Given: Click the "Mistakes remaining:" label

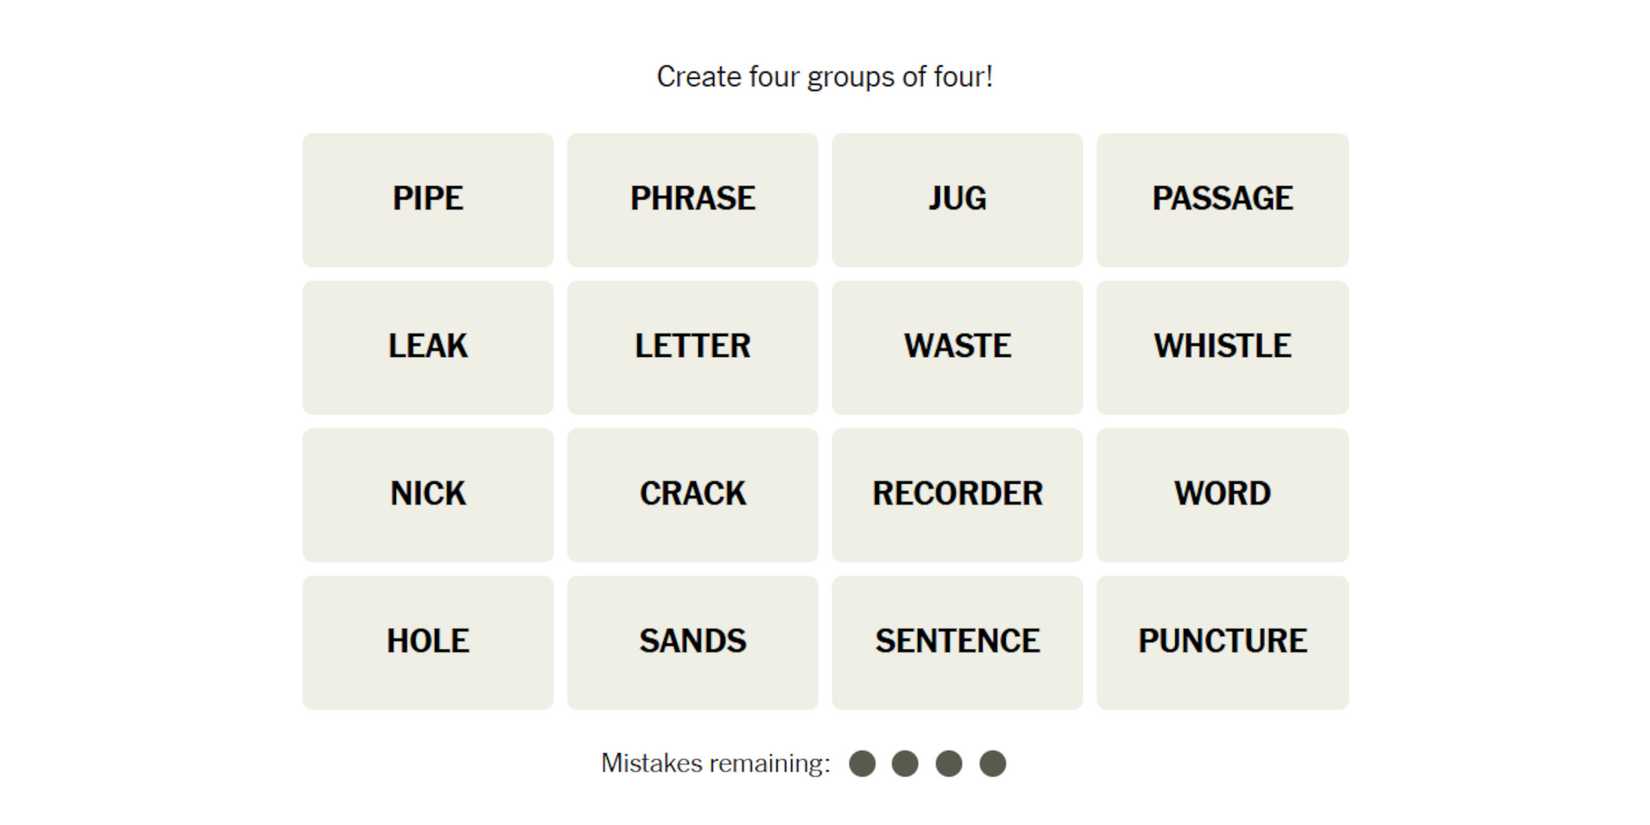Looking at the screenshot, I should click(x=715, y=764).
